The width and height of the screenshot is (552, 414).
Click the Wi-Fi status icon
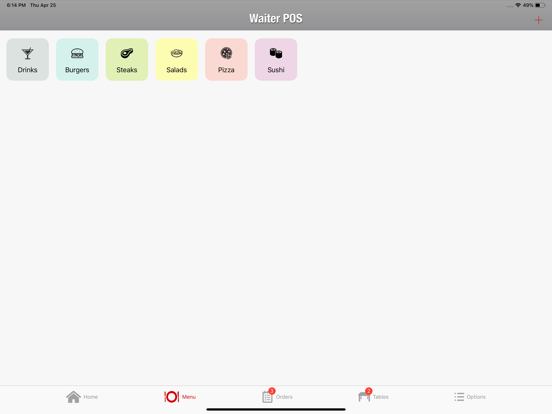[518, 5]
